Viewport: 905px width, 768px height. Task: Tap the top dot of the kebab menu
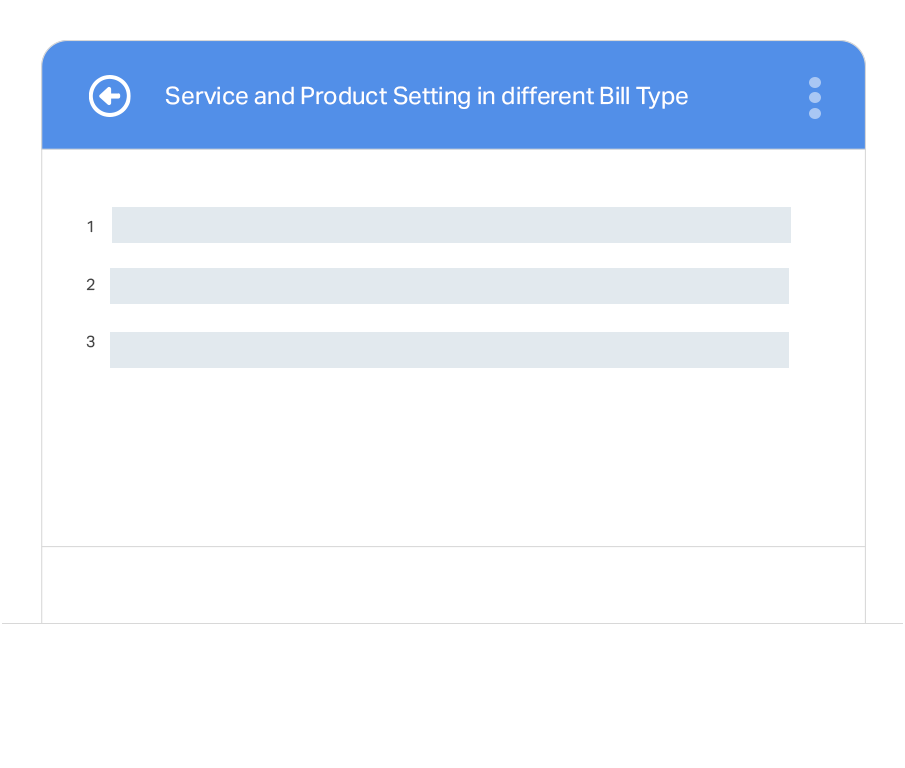click(x=814, y=83)
